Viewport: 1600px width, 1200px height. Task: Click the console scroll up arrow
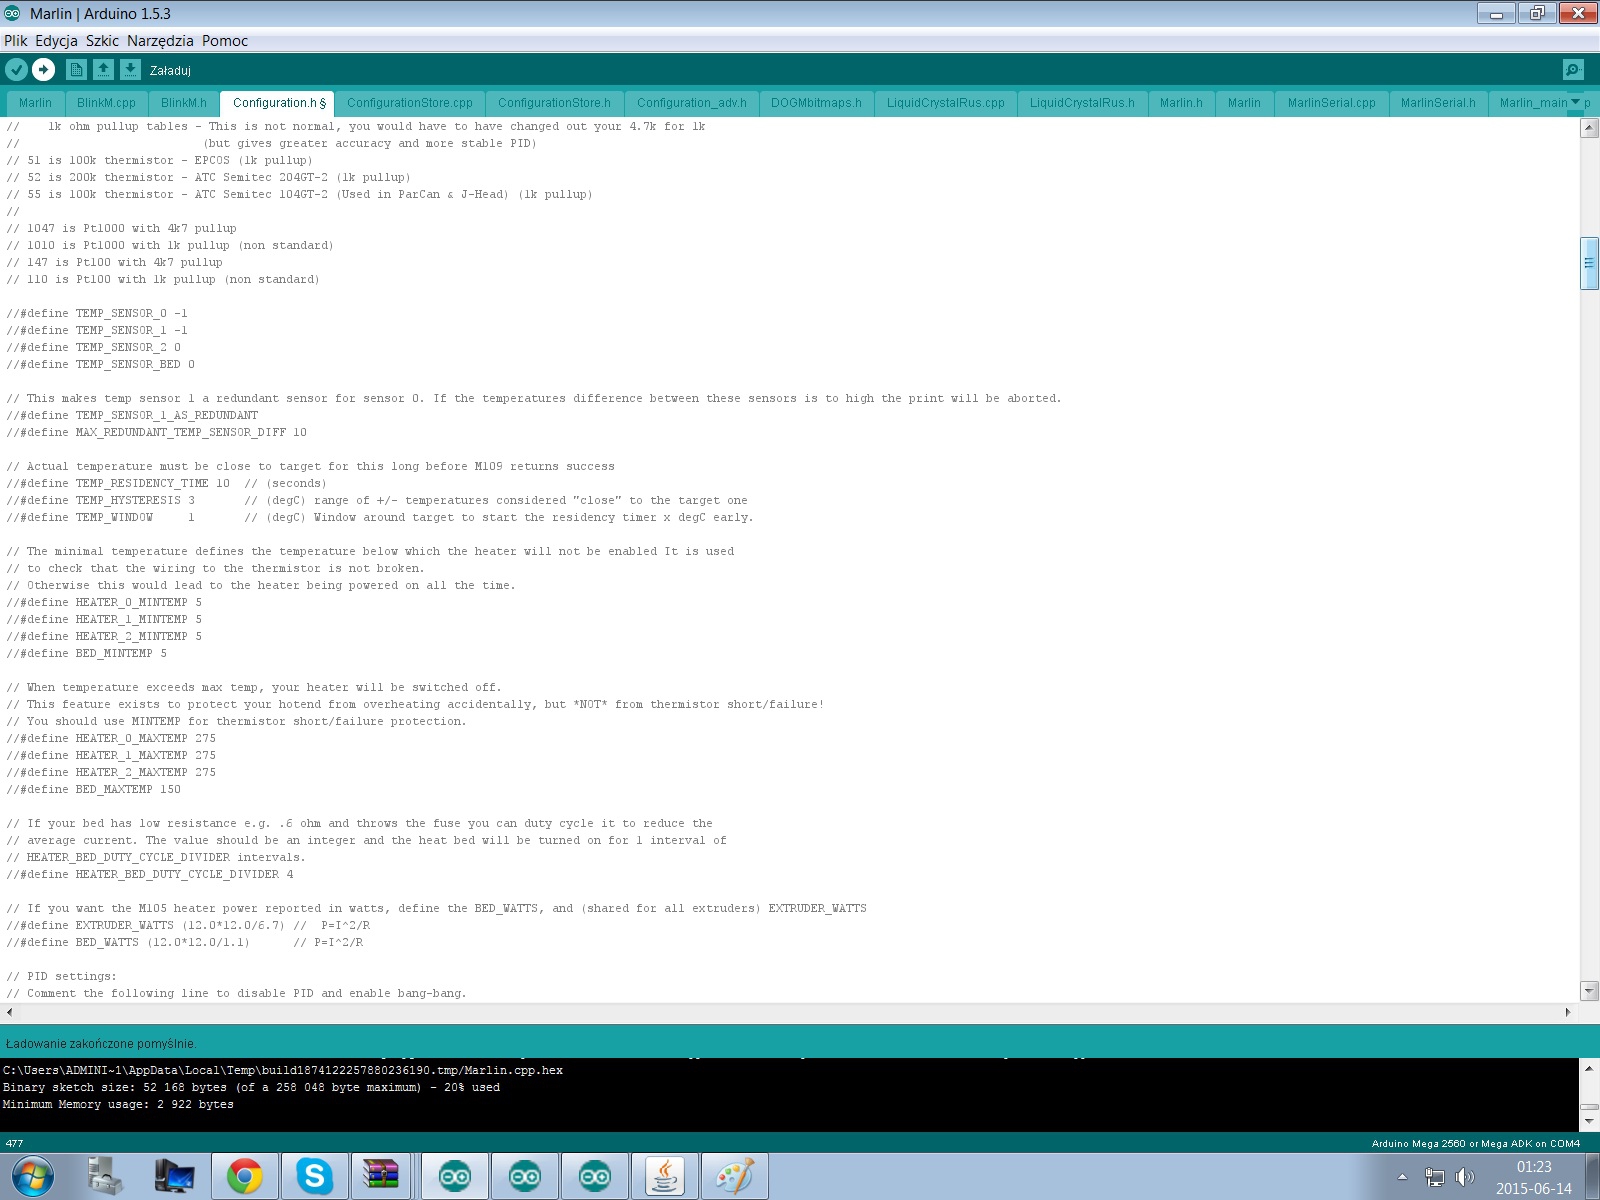coord(1589,1068)
